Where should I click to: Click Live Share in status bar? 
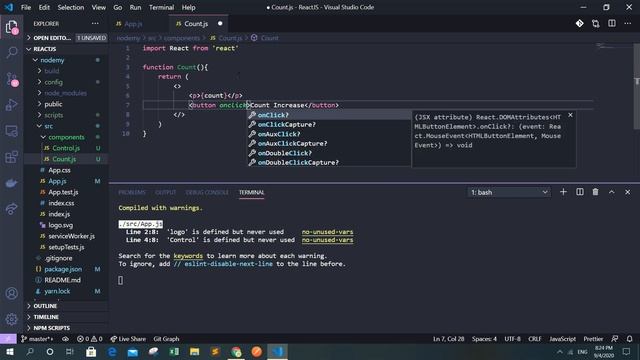pos(128,339)
